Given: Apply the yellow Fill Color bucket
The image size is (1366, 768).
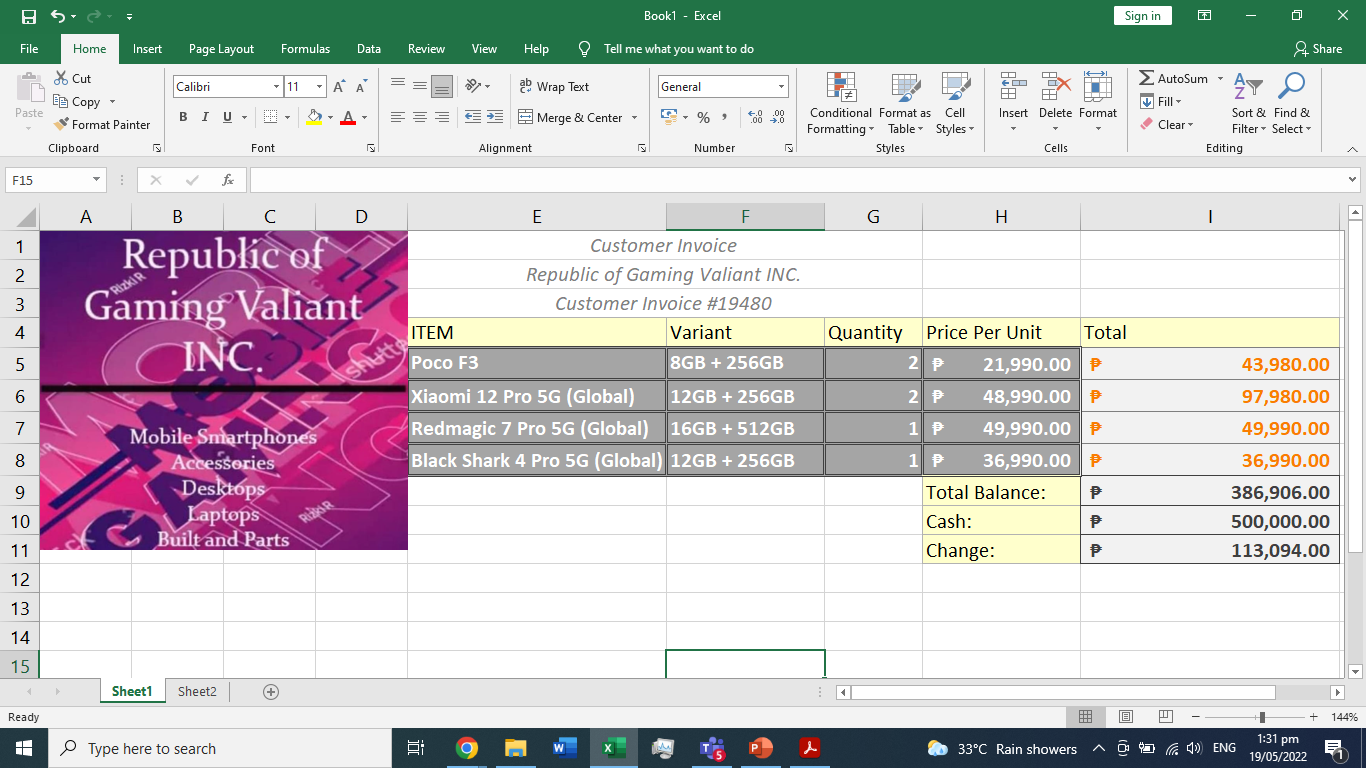Looking at the screenshot, I should pos(314,117).
